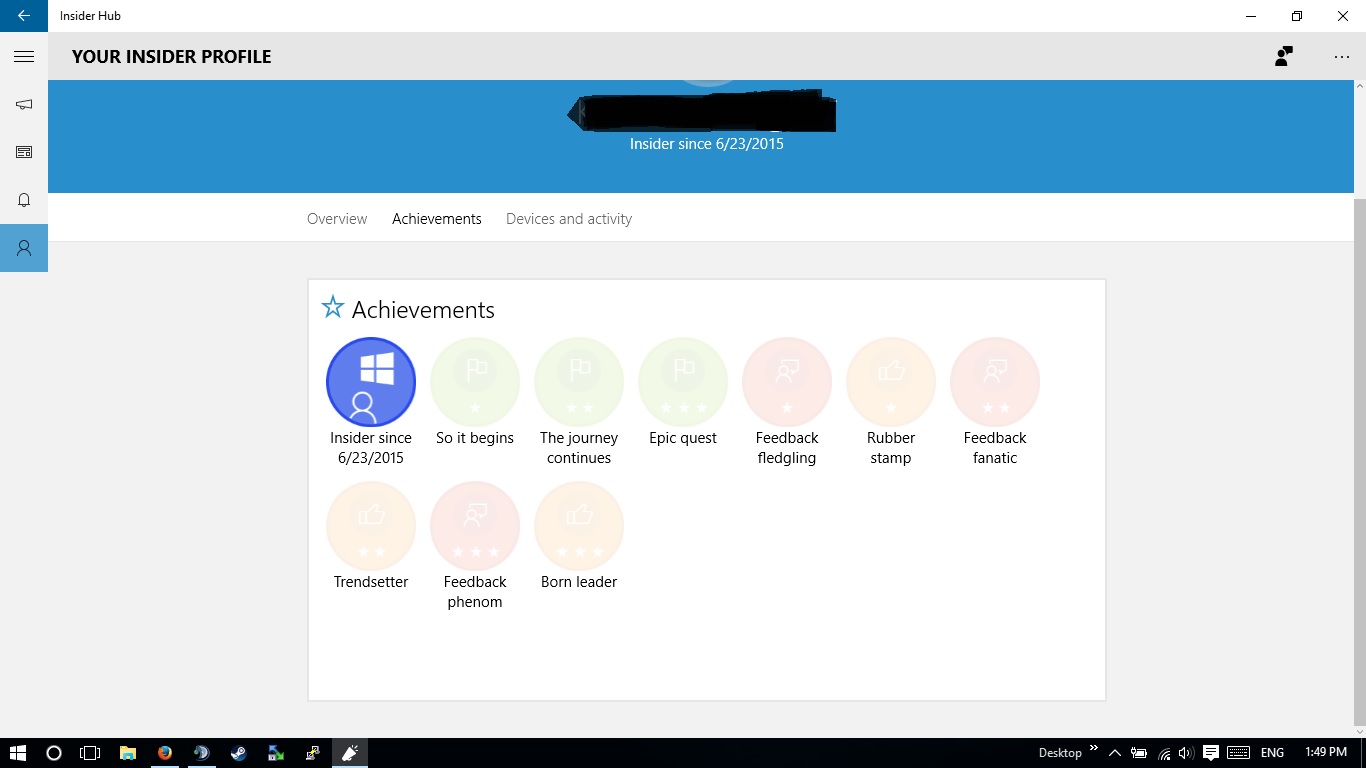Click the Wi-Fi network tray icon
1366x768 pixels.
pos(1164,753)
